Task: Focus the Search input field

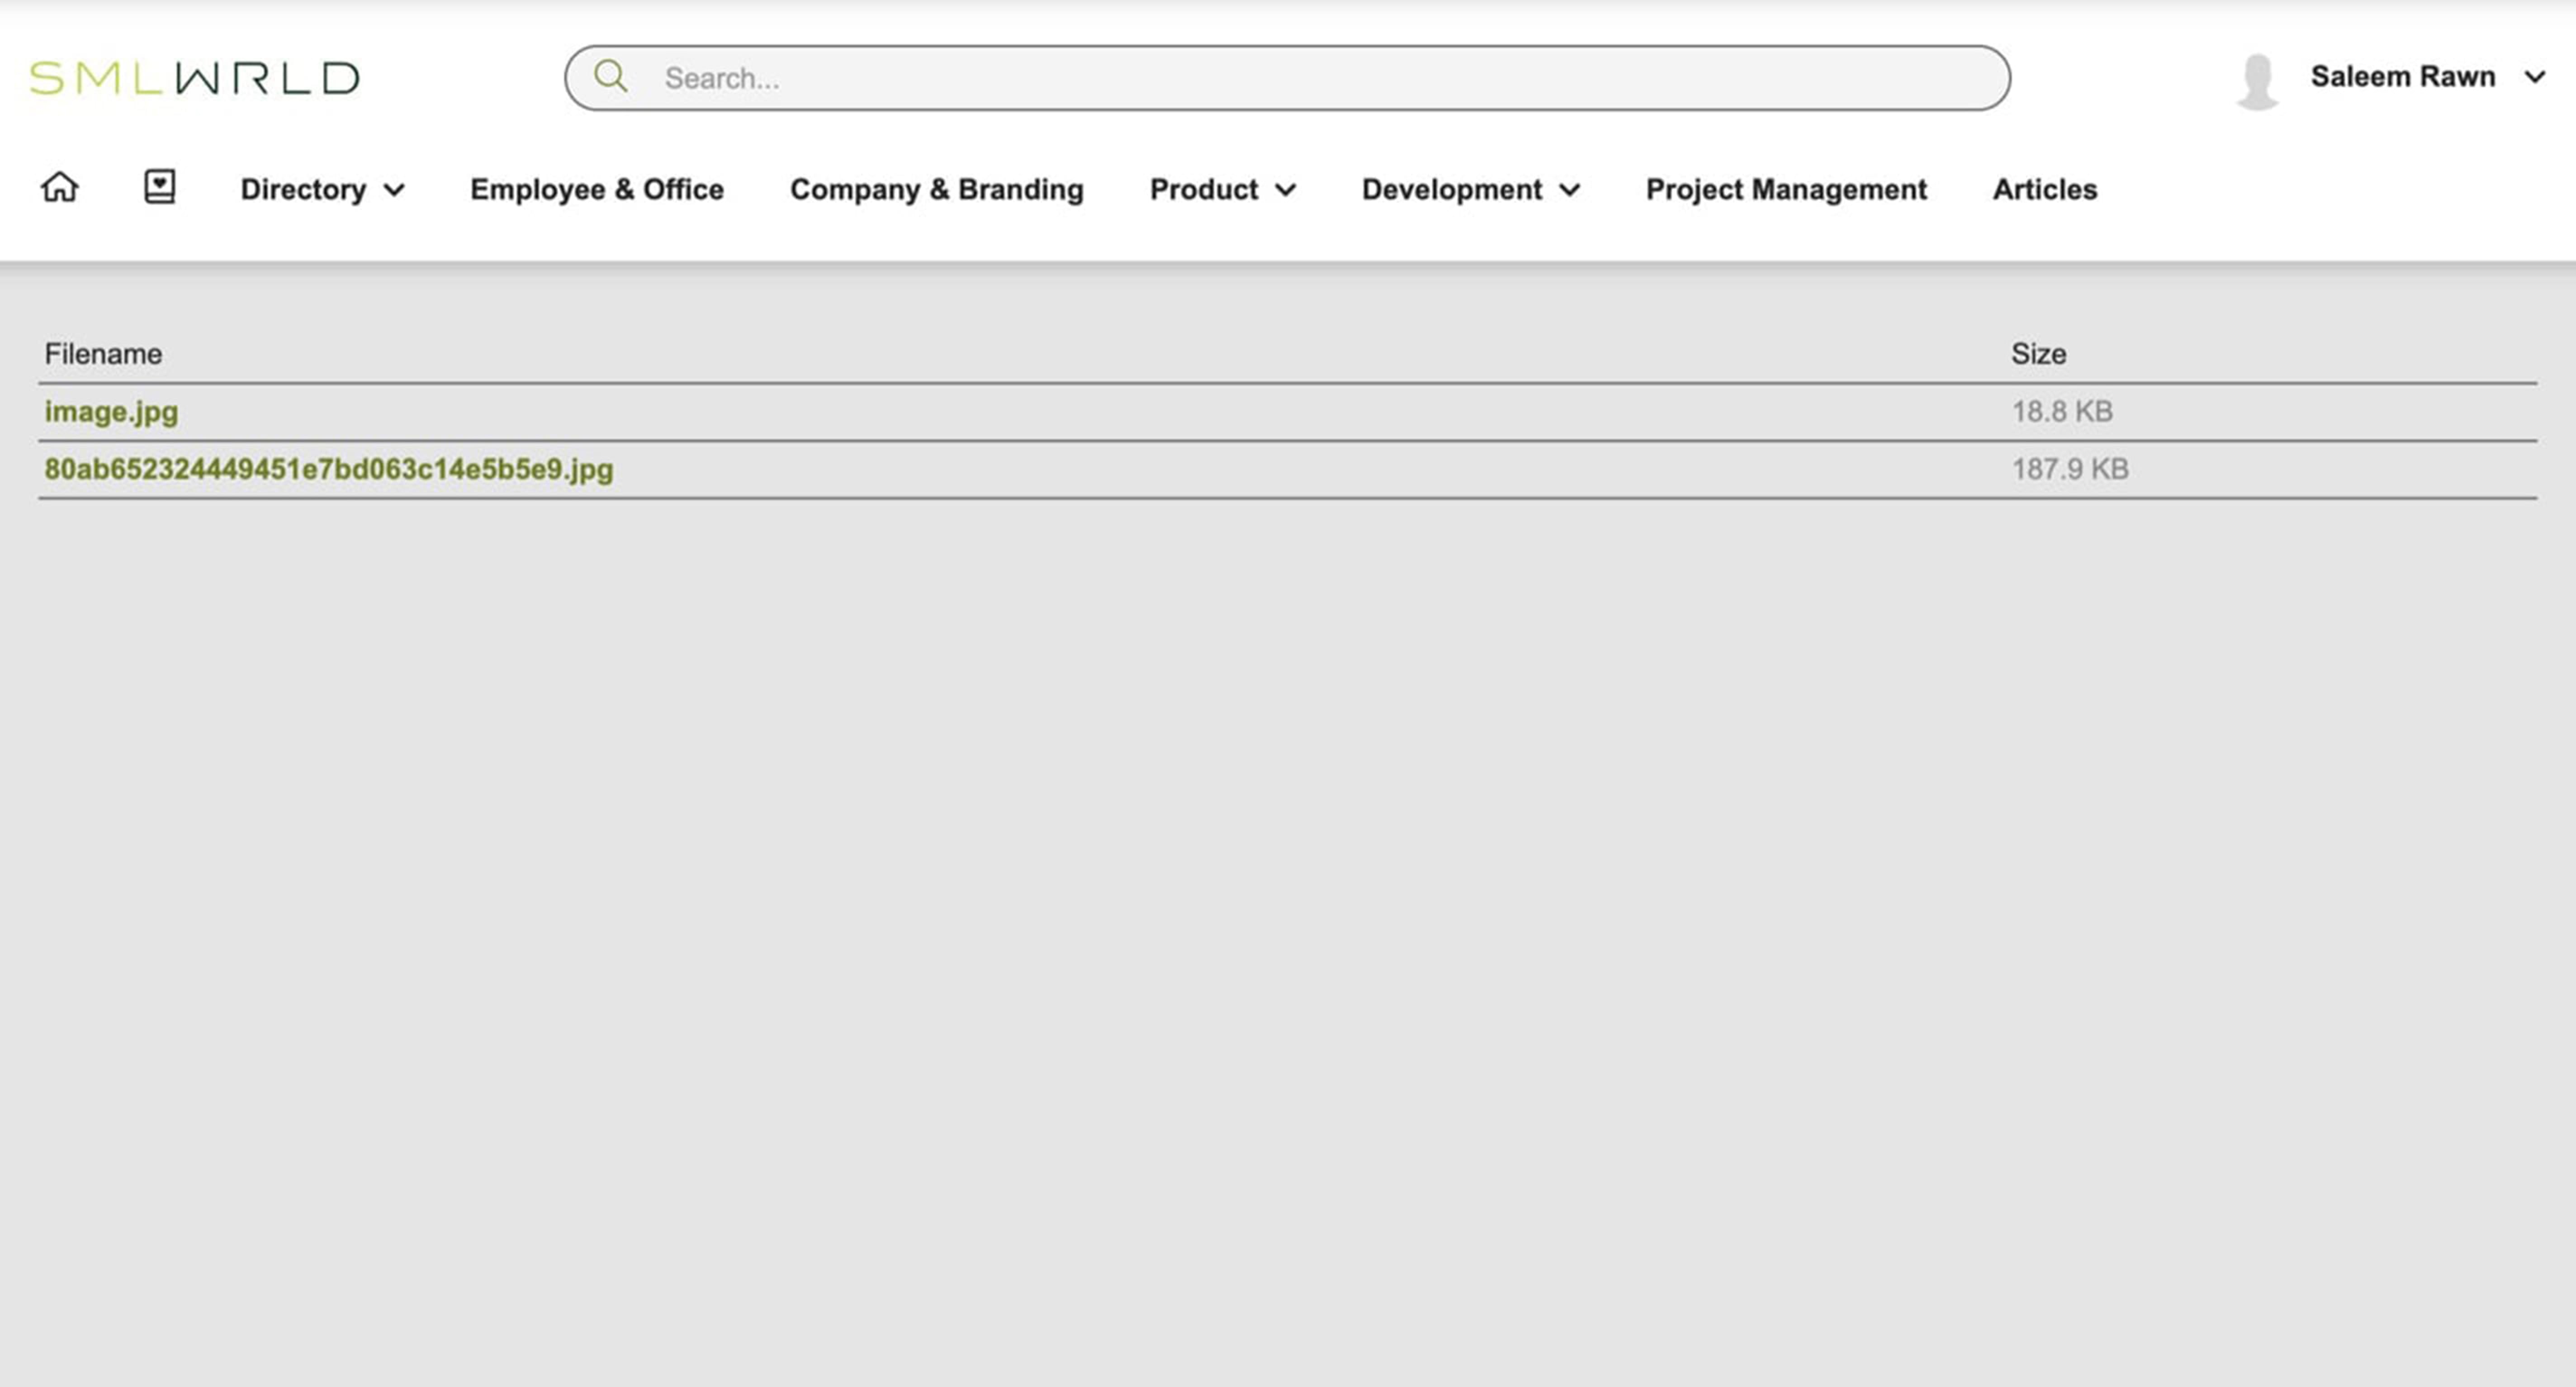Action: click(x=1287, y=78)
